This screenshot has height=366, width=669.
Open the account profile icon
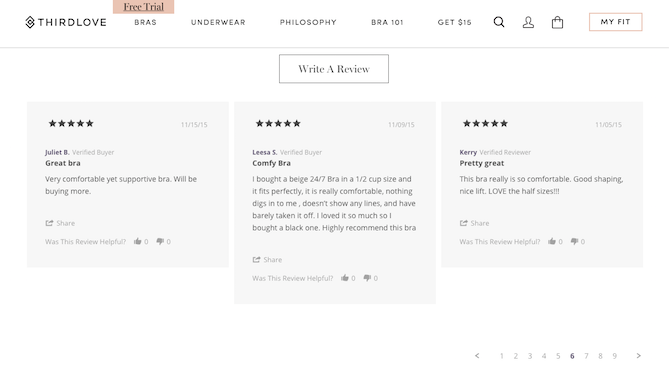point(528,22)
